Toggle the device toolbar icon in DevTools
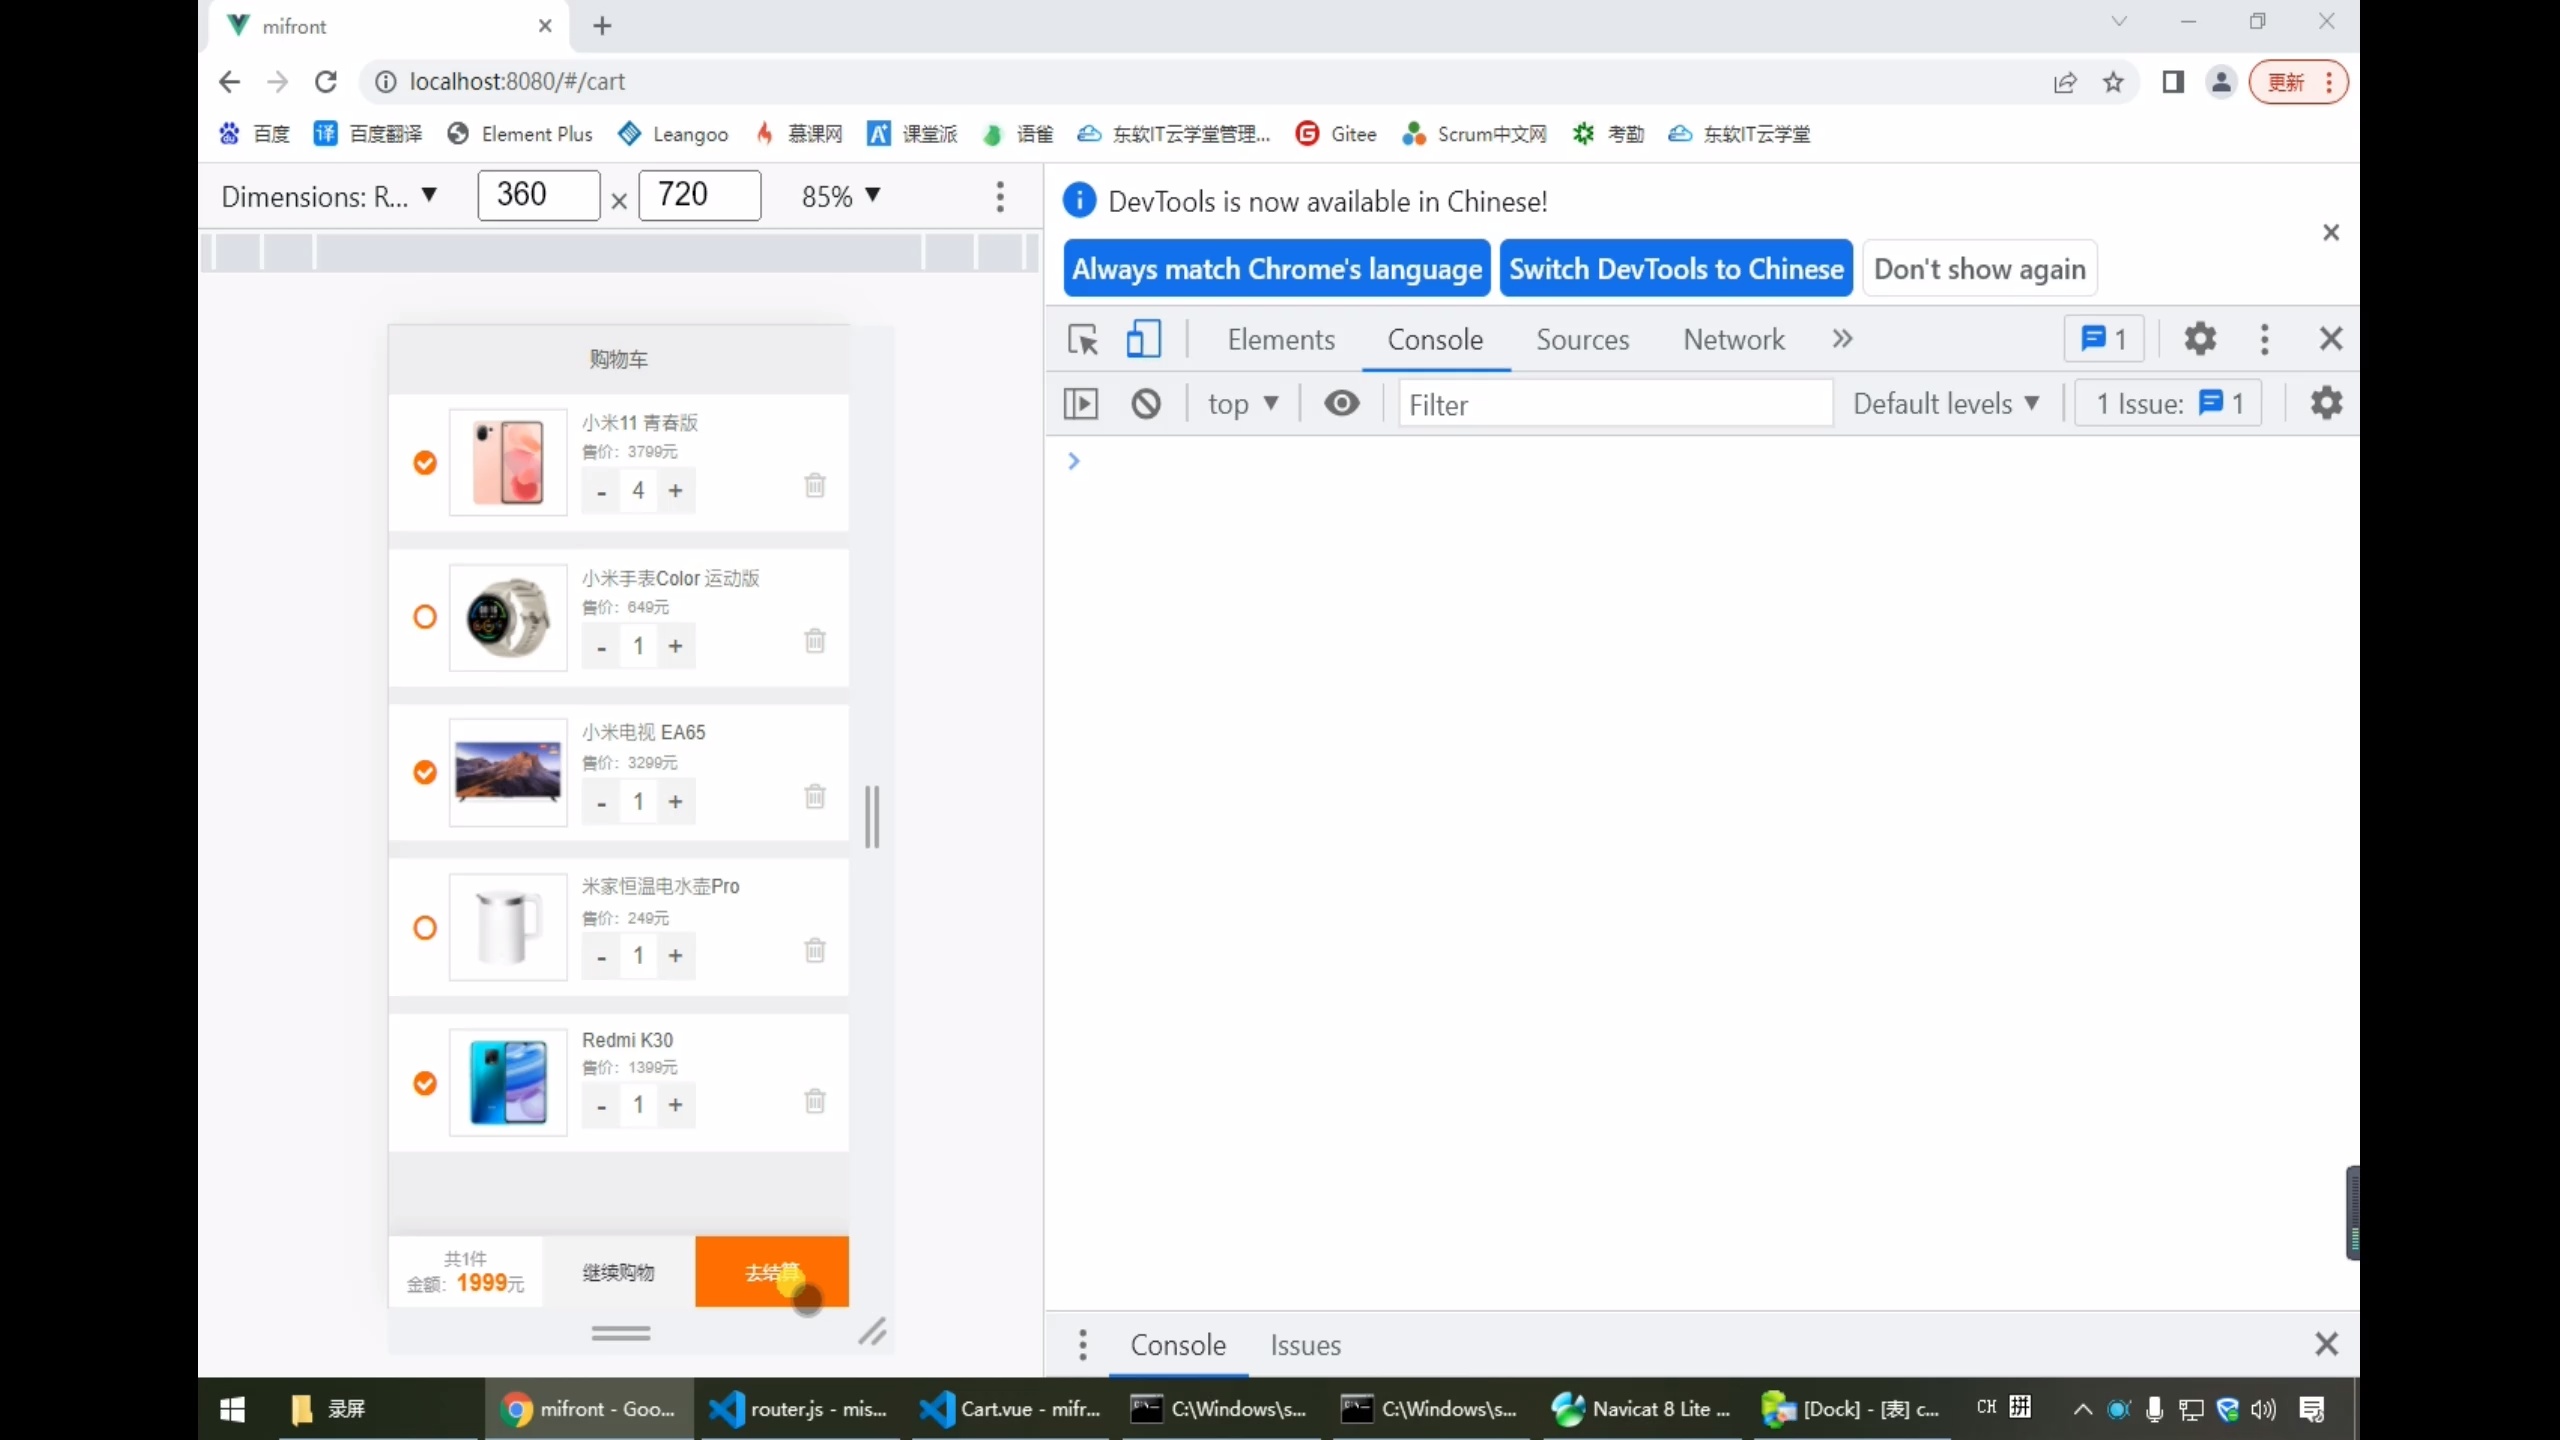This screenshot has height=1440, width=2560. [1143, 339]
